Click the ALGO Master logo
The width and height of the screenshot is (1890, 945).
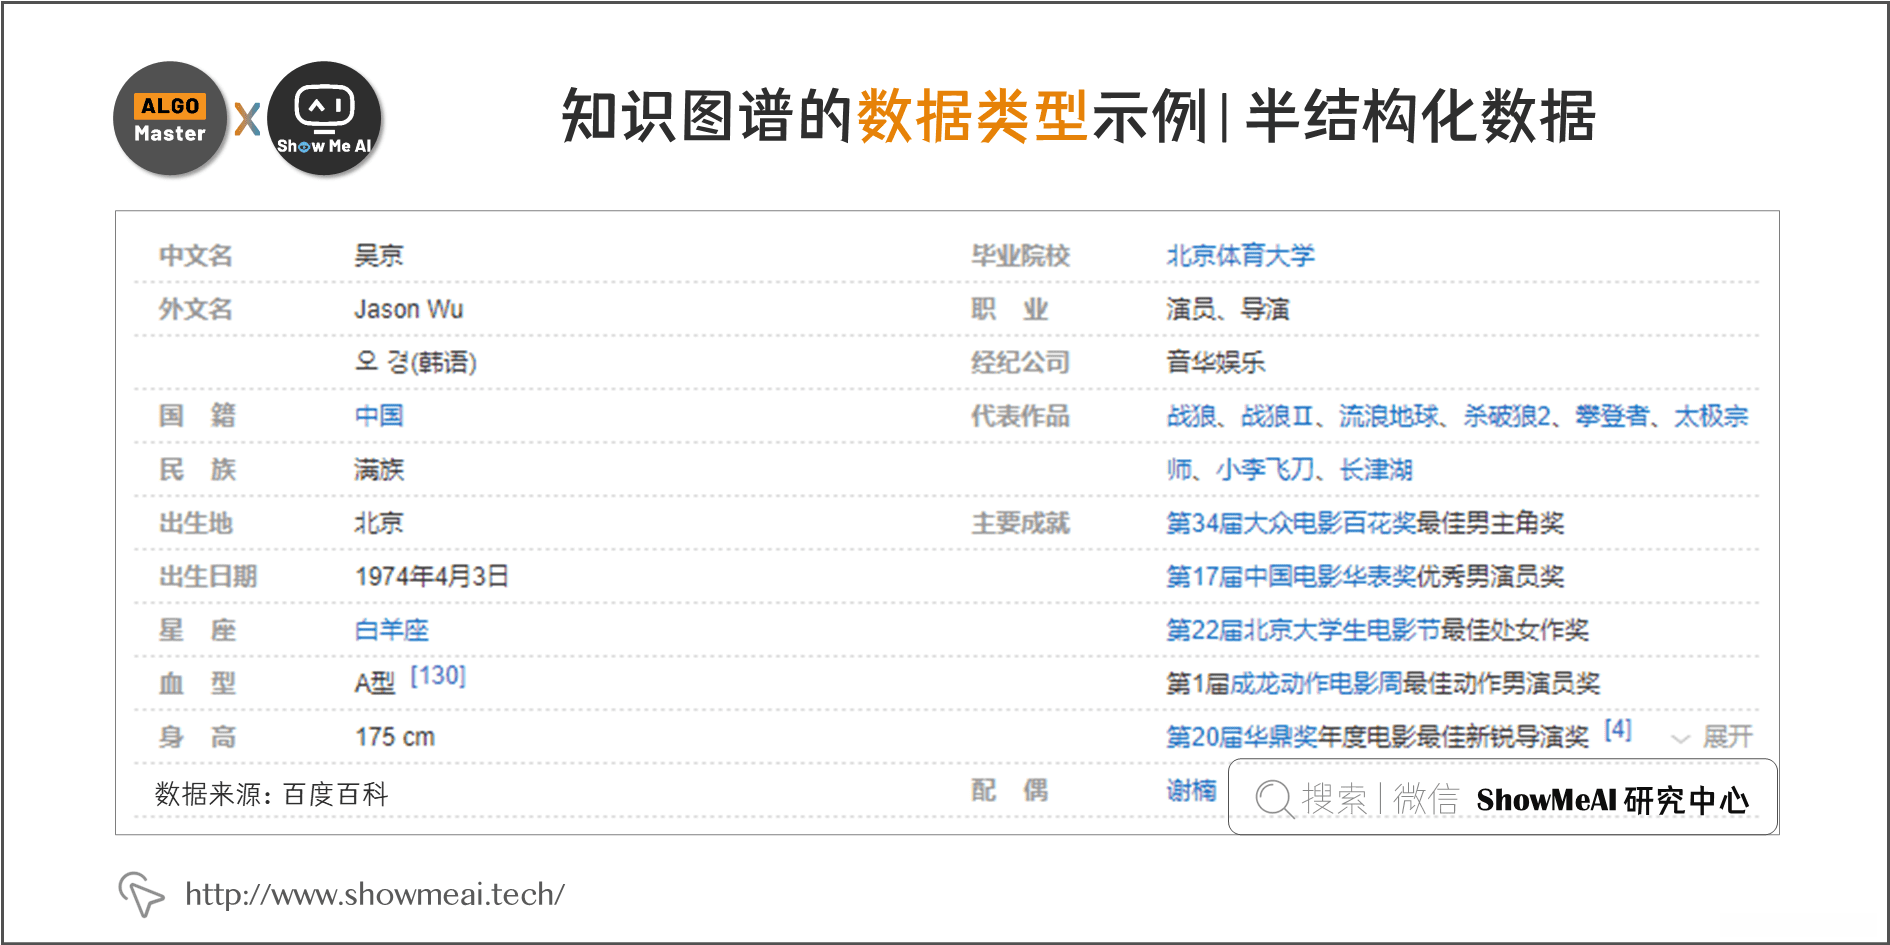pos(170,119)
